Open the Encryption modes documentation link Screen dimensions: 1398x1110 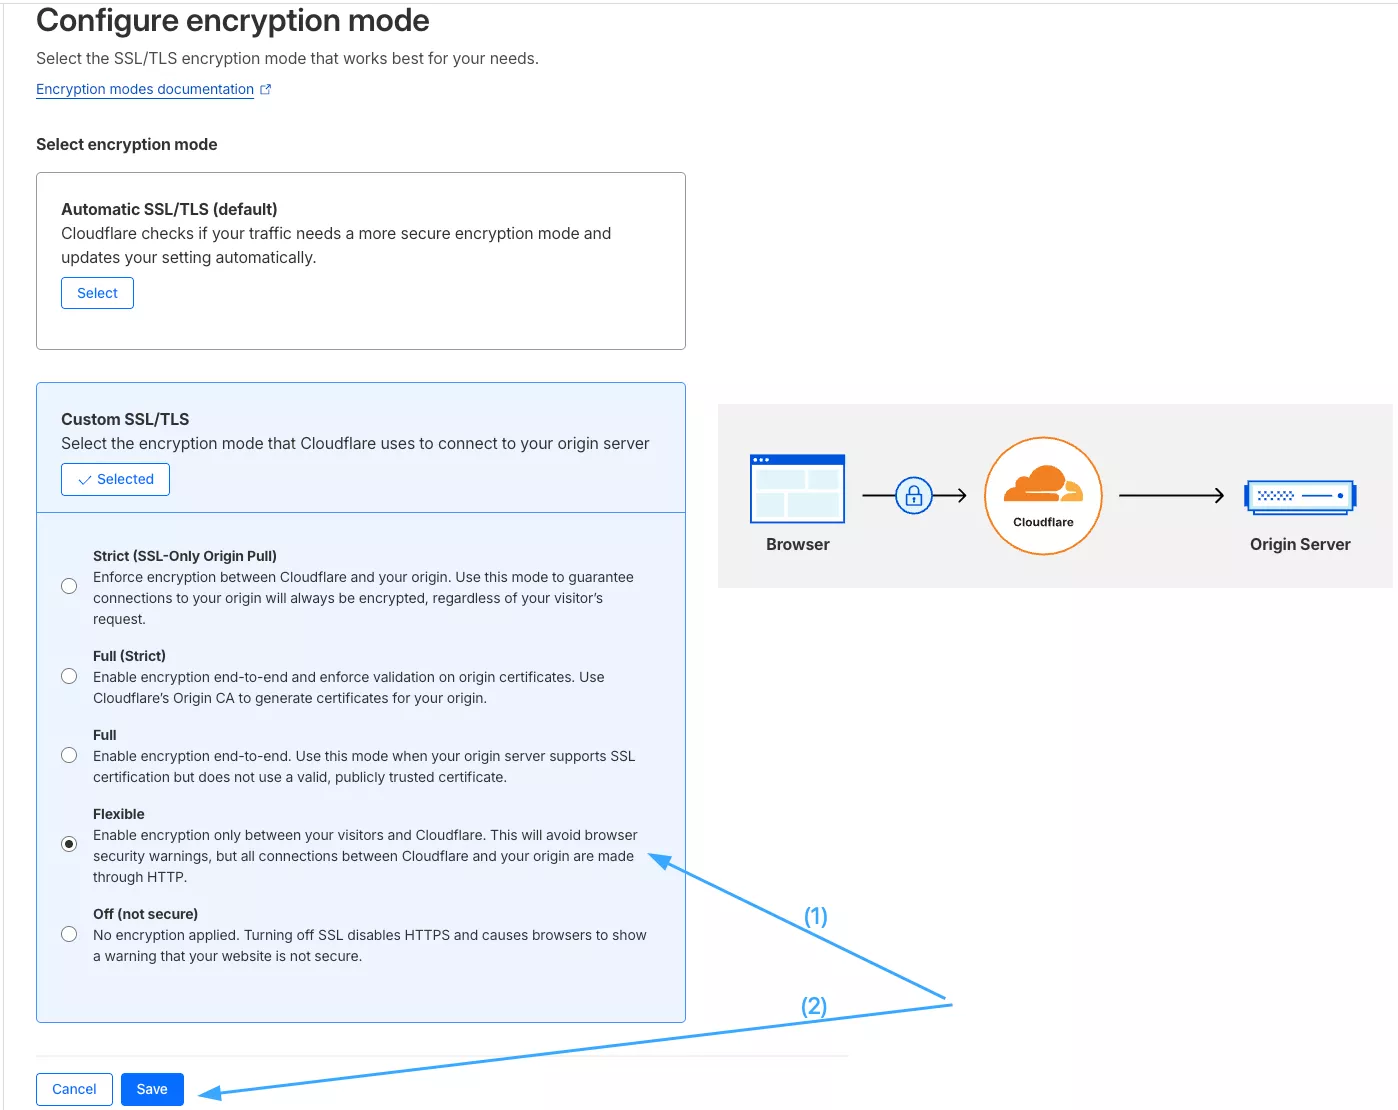coord(144,89)
